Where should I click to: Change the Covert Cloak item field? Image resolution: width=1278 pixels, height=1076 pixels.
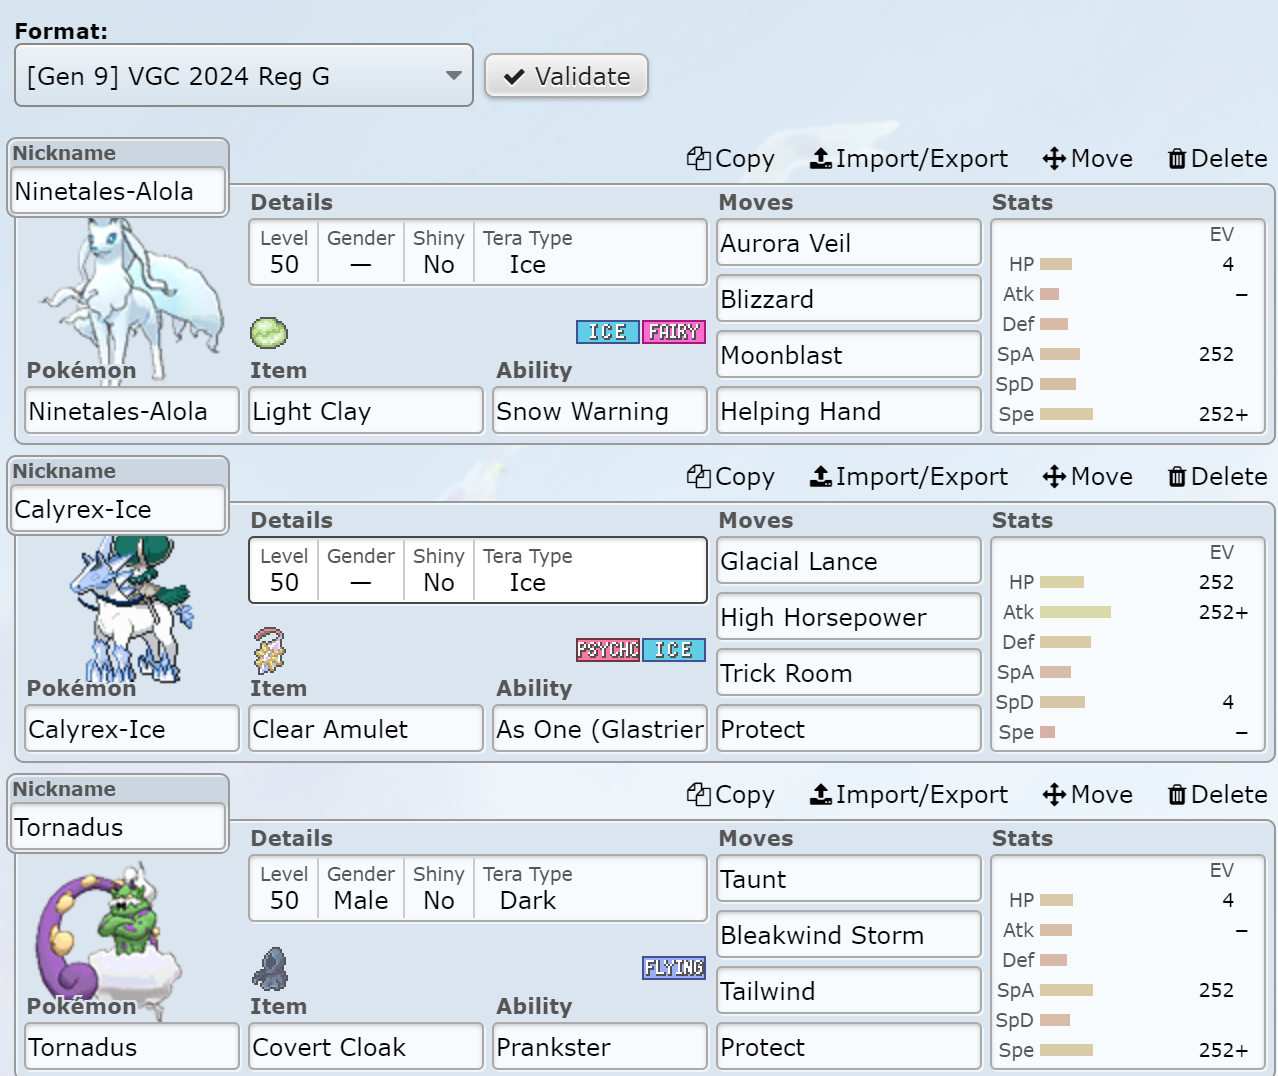[366, 1047]
